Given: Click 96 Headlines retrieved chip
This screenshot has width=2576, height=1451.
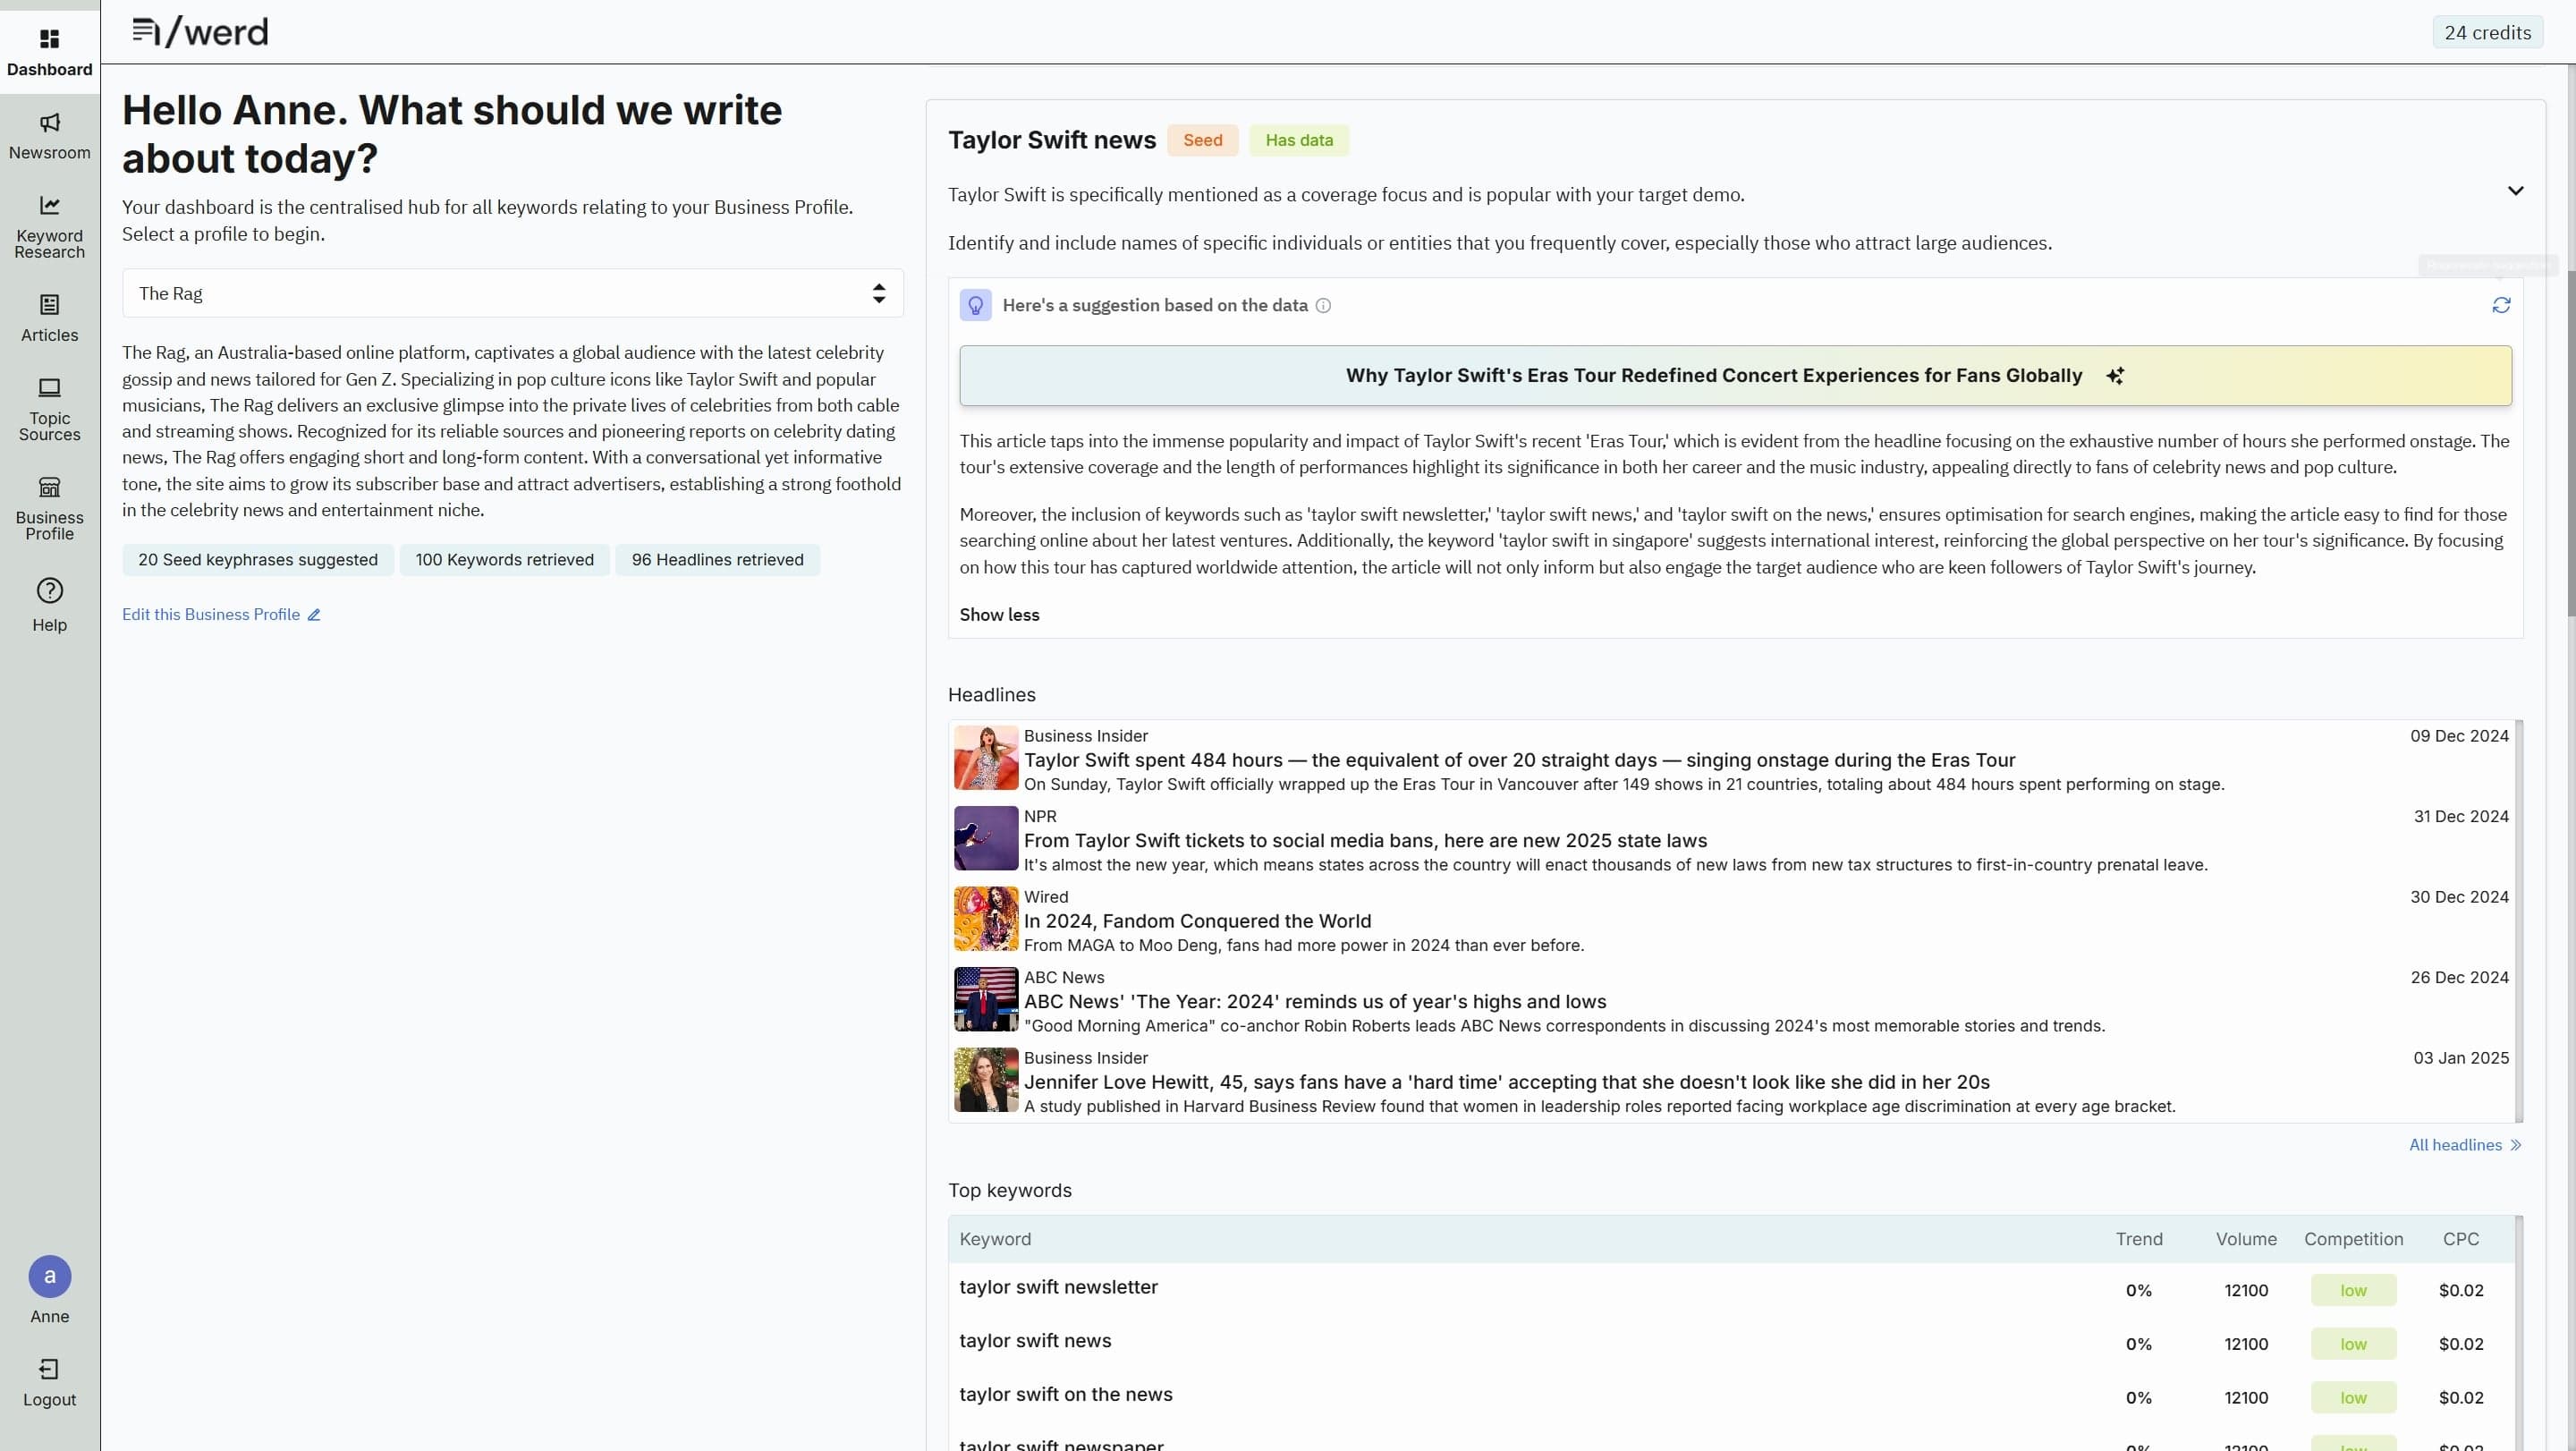Looking at the screenshot, I should pos(717,560).
